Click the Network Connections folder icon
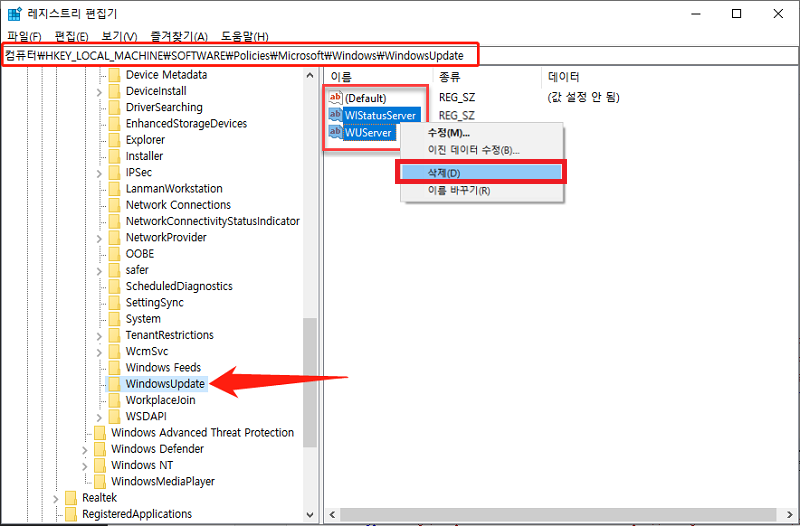Image resolution: width=800 pixels, height=526 pixels. pos(114,206)
